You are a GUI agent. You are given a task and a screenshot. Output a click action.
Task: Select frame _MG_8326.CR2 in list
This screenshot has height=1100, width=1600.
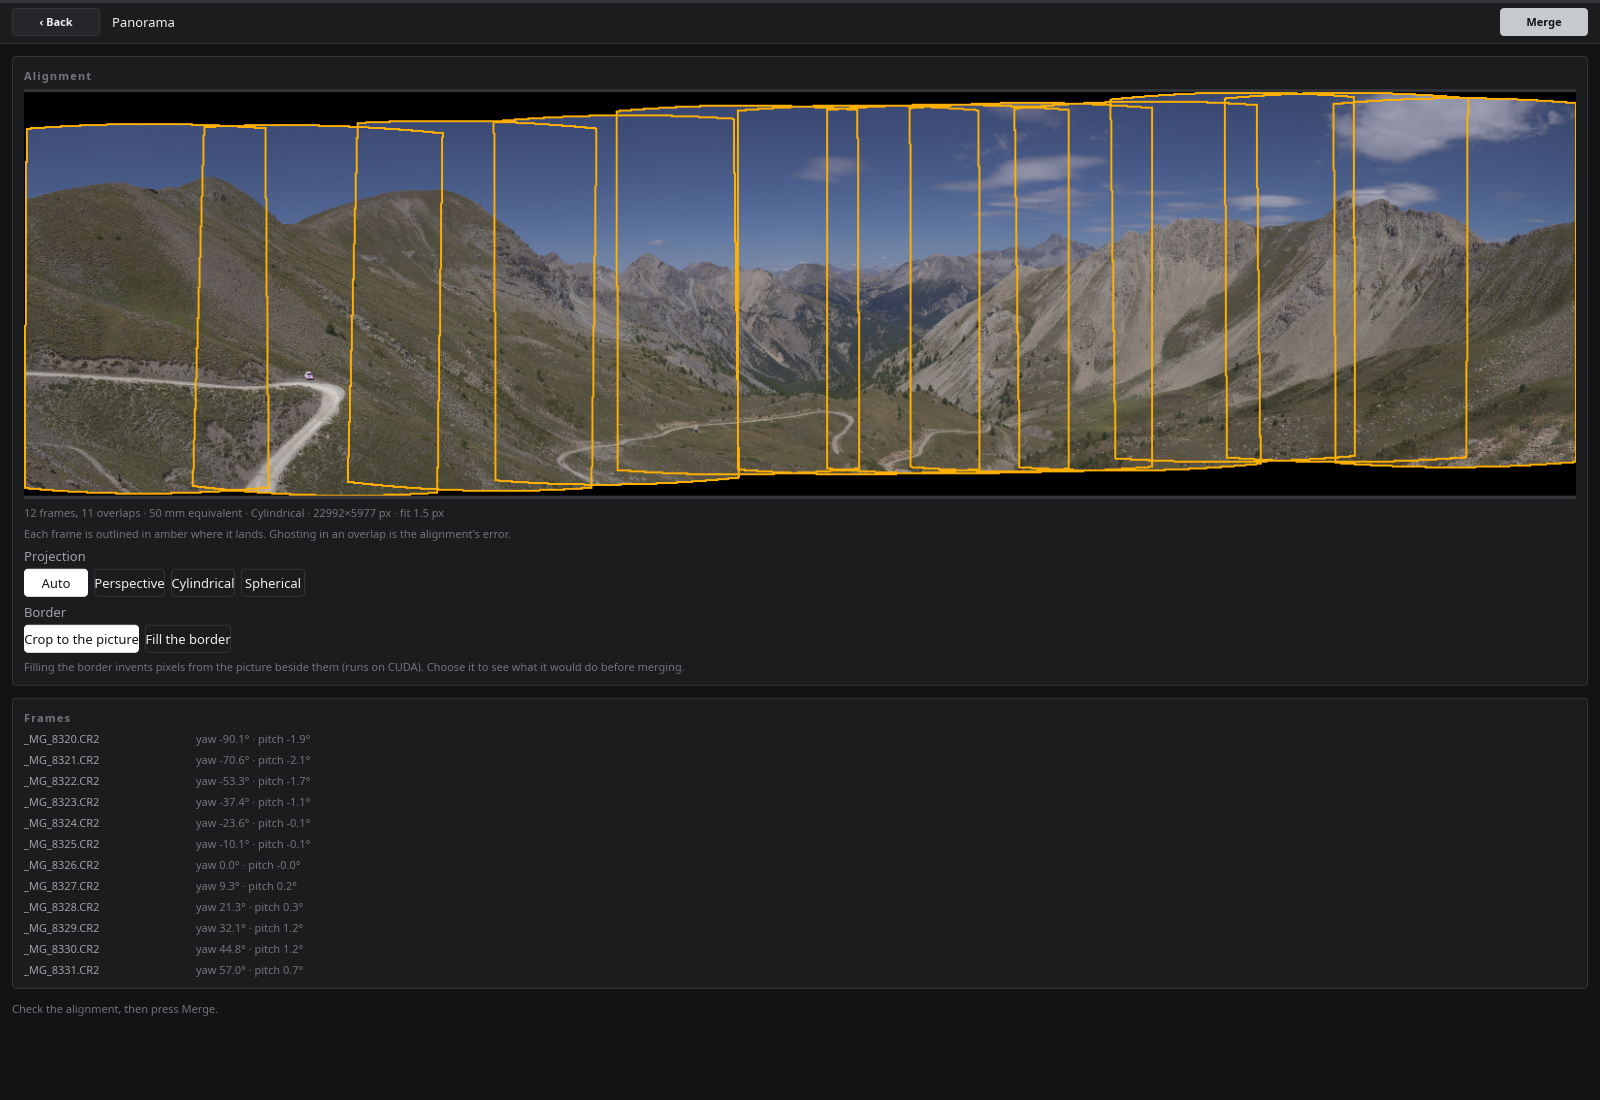[x=800, y=865]
